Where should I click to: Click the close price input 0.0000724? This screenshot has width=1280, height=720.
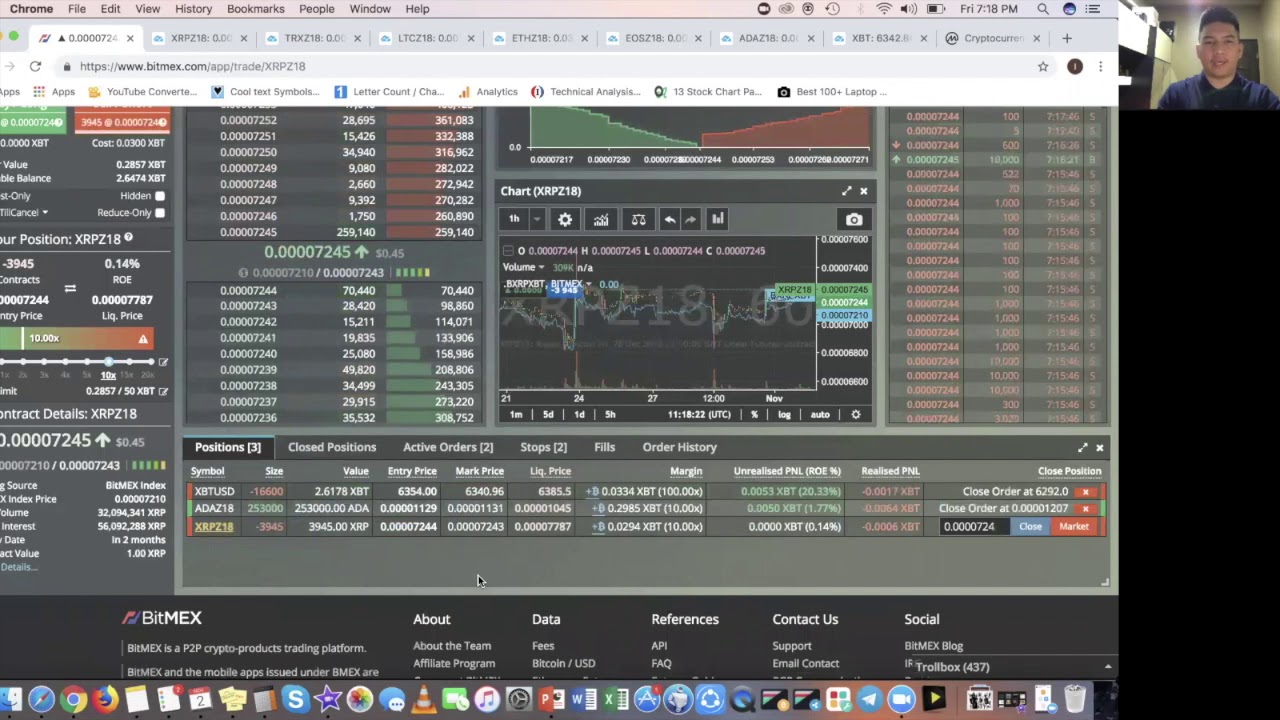(974, 527)
